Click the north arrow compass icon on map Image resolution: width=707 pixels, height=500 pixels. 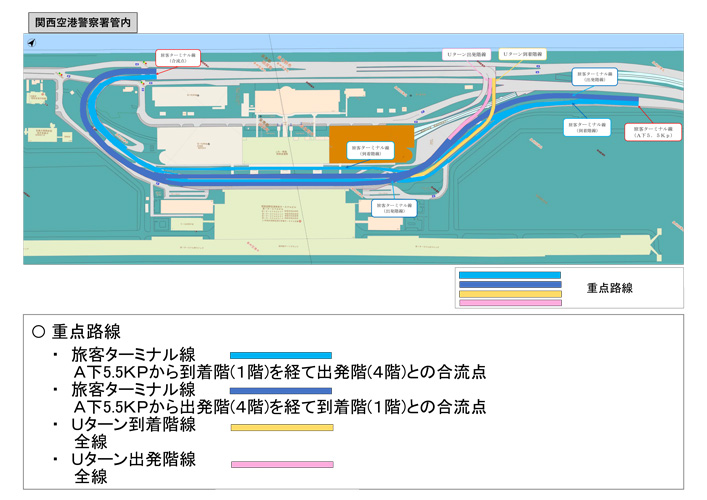click(x=32, y=43)
